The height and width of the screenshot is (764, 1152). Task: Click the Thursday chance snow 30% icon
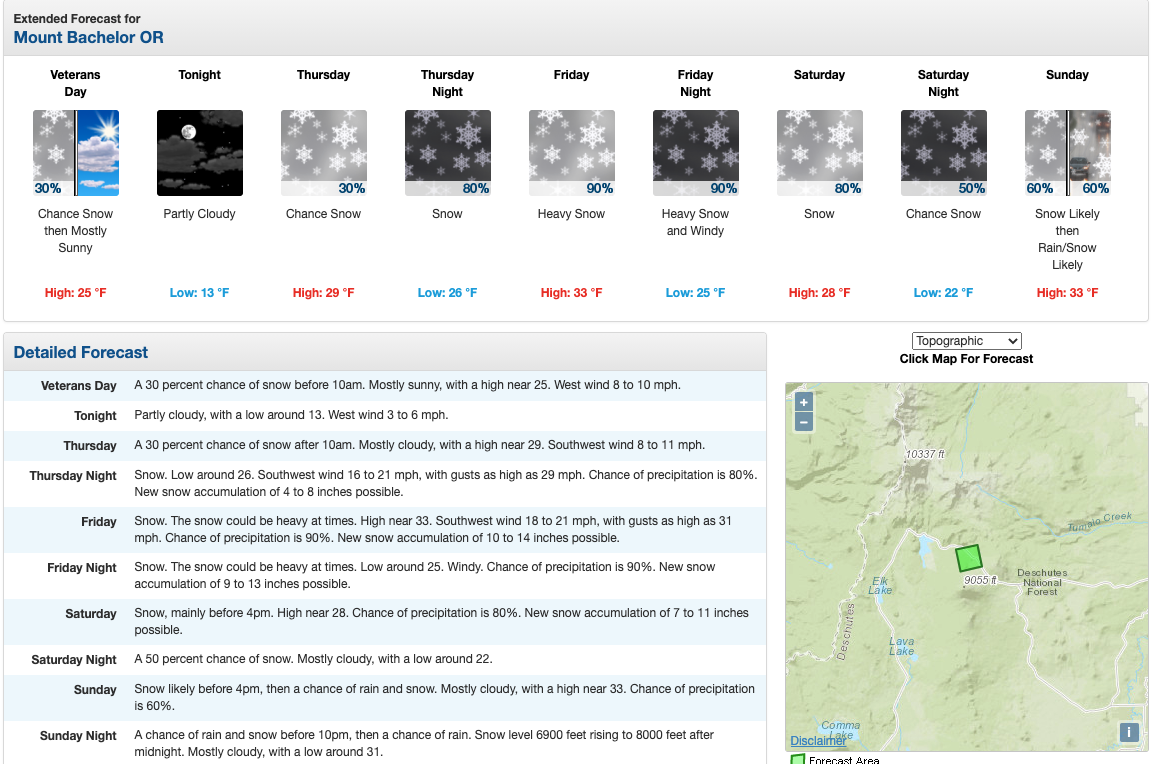pyautogui.click(x=324, y=153)
